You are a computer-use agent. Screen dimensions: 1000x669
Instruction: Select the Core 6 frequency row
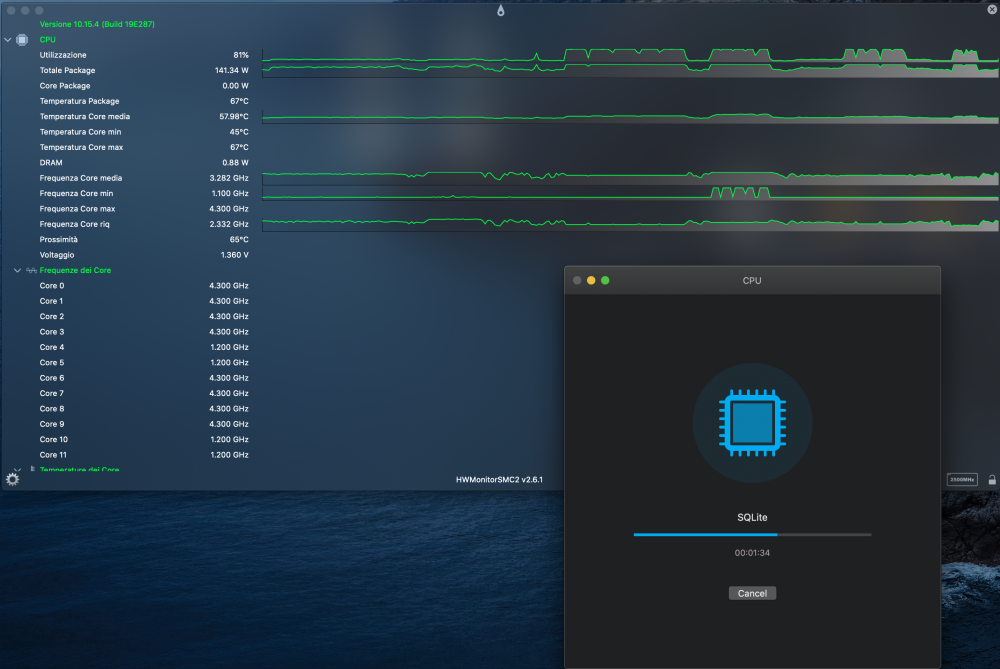(x=143, y=378)
